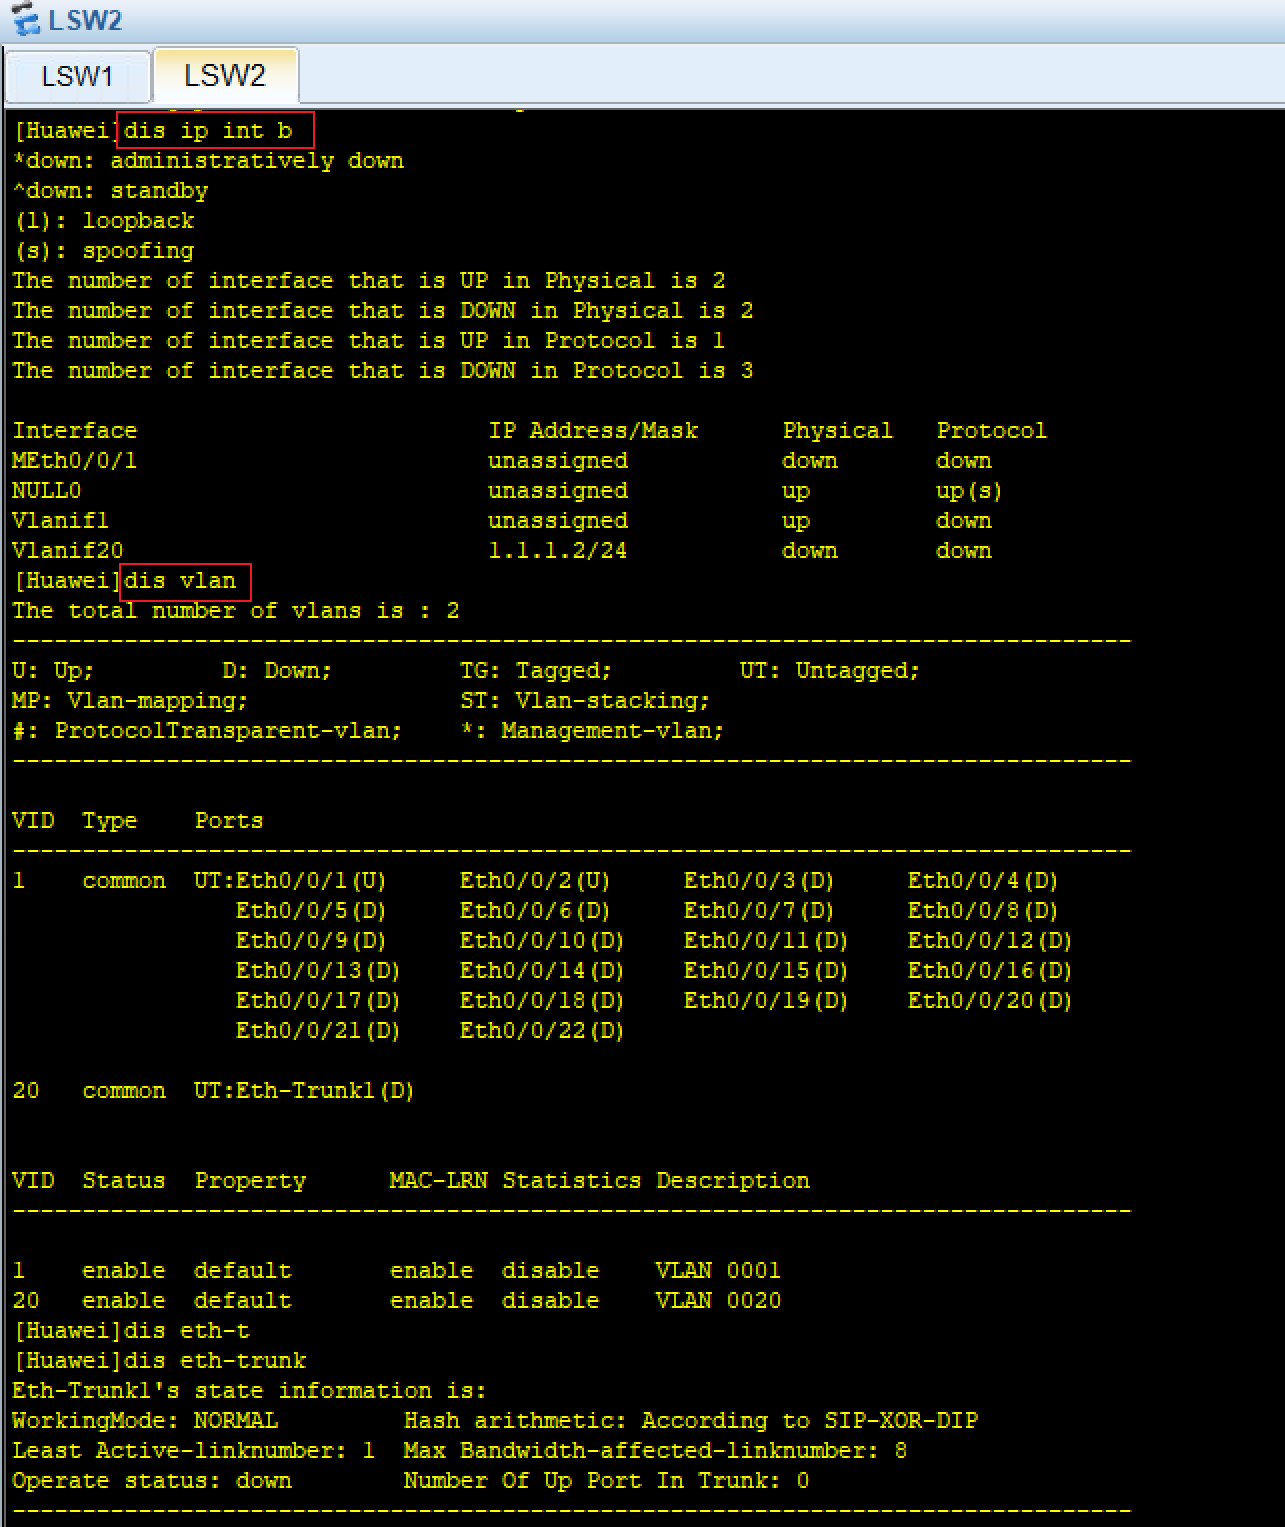Viewport: 1285px width, 1527px height.
Task: Click the LSW2 window title icon
Action: click(27, 19)
